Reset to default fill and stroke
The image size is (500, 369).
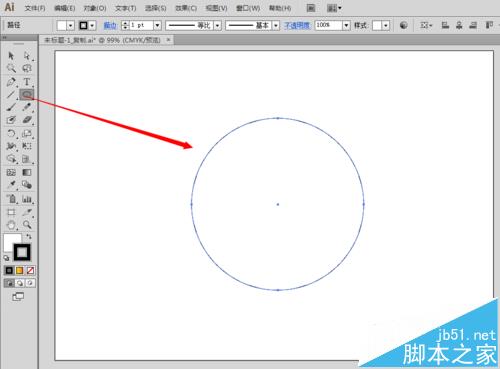[x=6, y=258]
